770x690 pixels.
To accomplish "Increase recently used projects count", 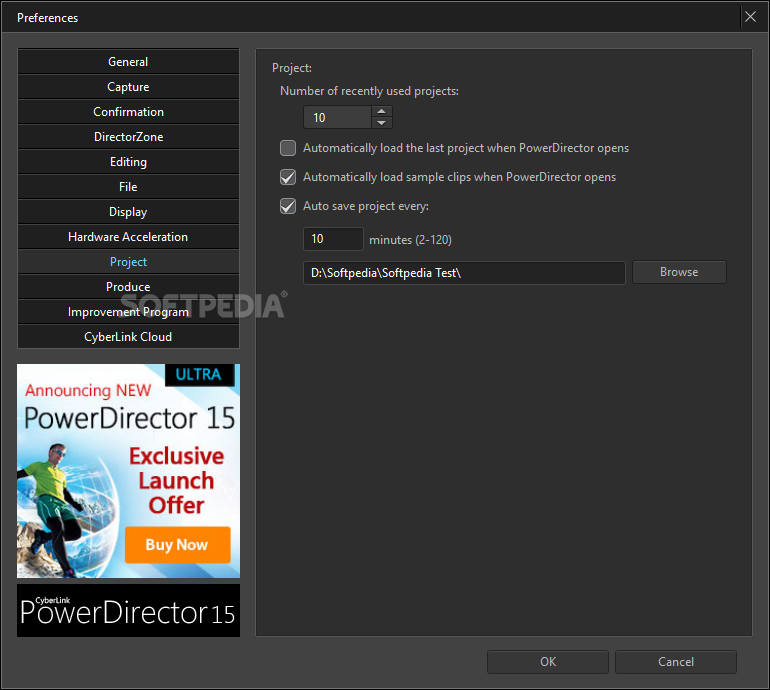I will [x=382, y=111].
